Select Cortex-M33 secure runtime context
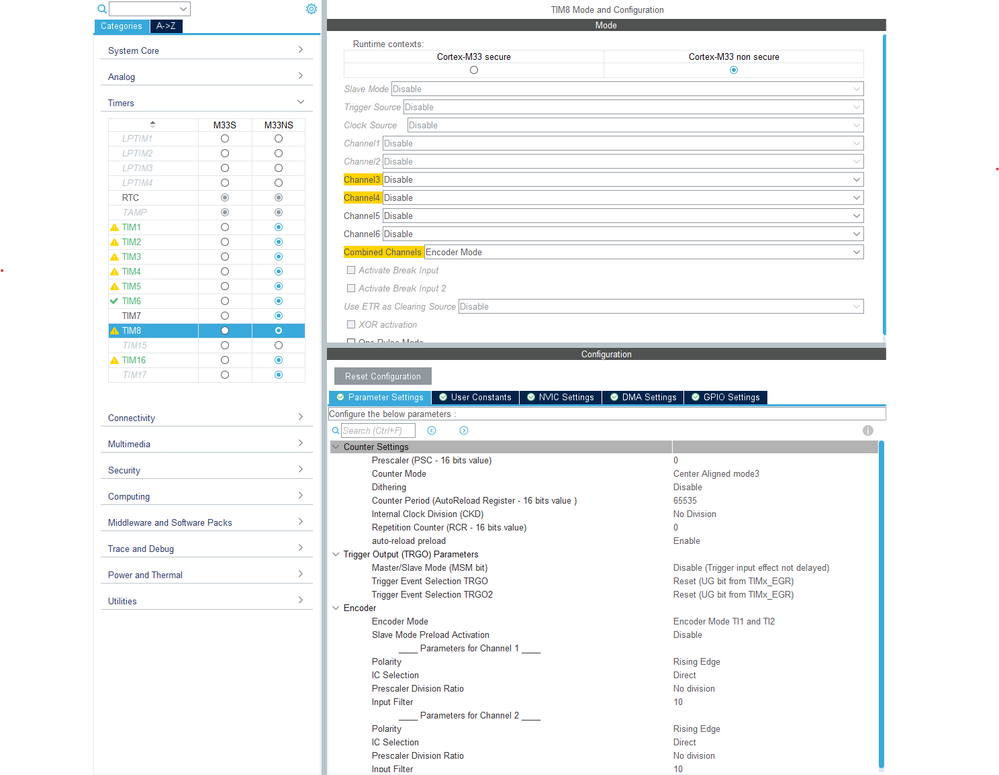The image size is (999, 775). tap(473, 70)
